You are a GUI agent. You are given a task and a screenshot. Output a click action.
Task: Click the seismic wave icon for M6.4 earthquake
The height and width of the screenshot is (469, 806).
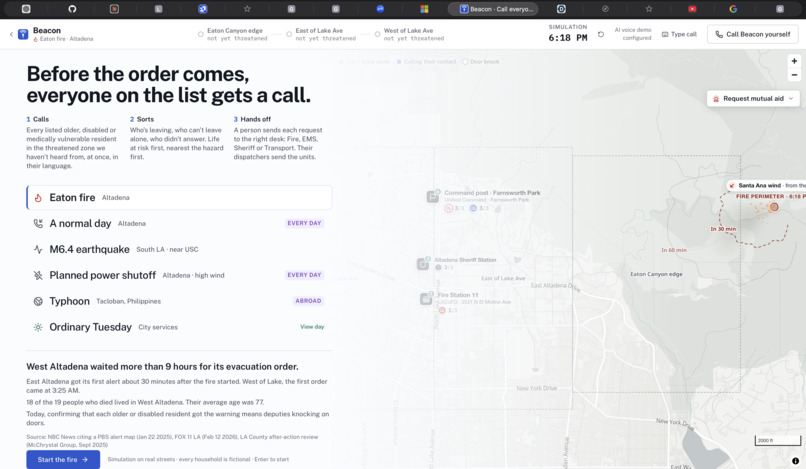38,249
